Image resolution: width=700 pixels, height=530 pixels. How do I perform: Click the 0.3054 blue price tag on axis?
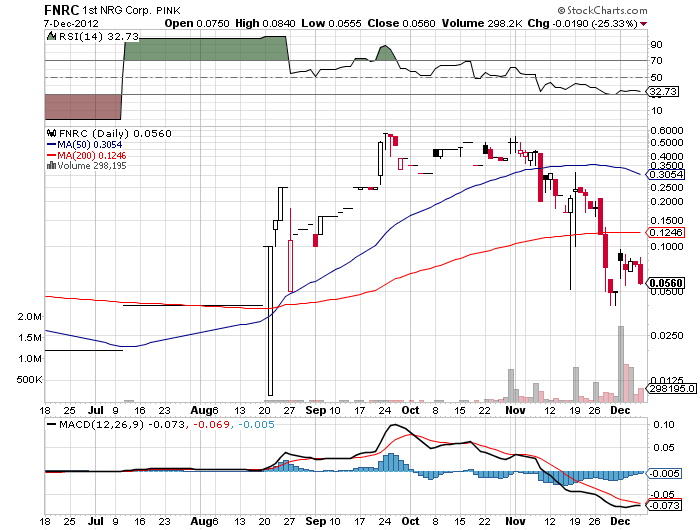click(x=666, y=174)
